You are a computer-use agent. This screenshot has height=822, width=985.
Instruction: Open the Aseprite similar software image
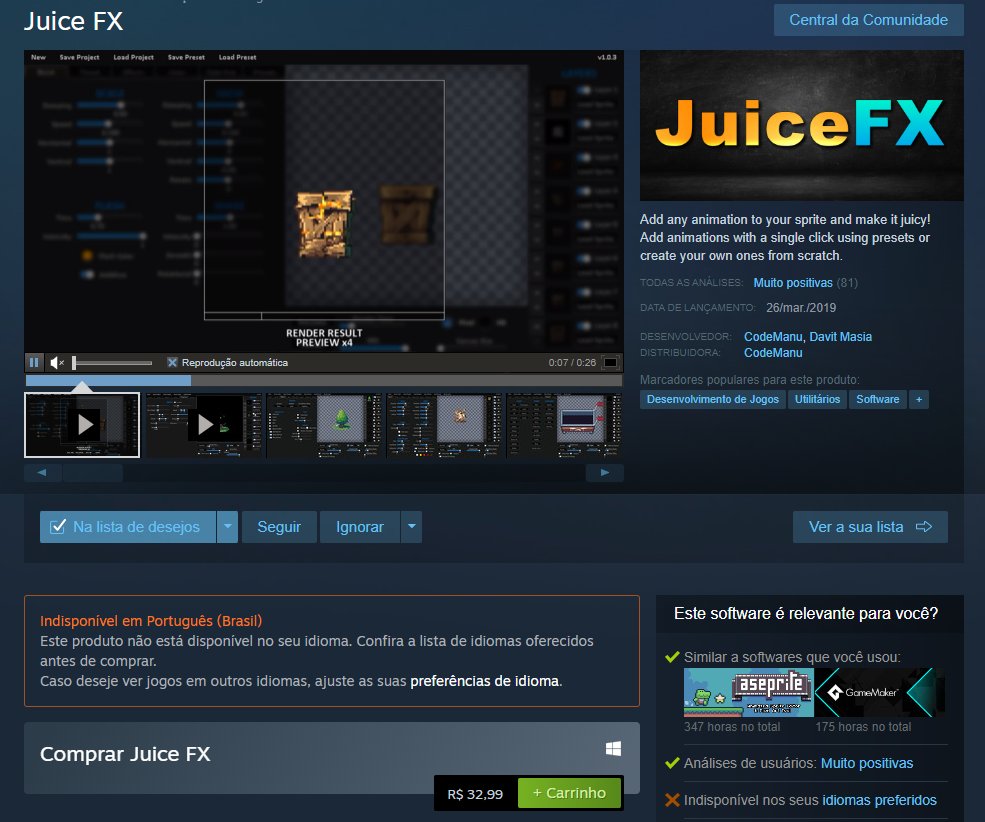(x=749, y=693)
